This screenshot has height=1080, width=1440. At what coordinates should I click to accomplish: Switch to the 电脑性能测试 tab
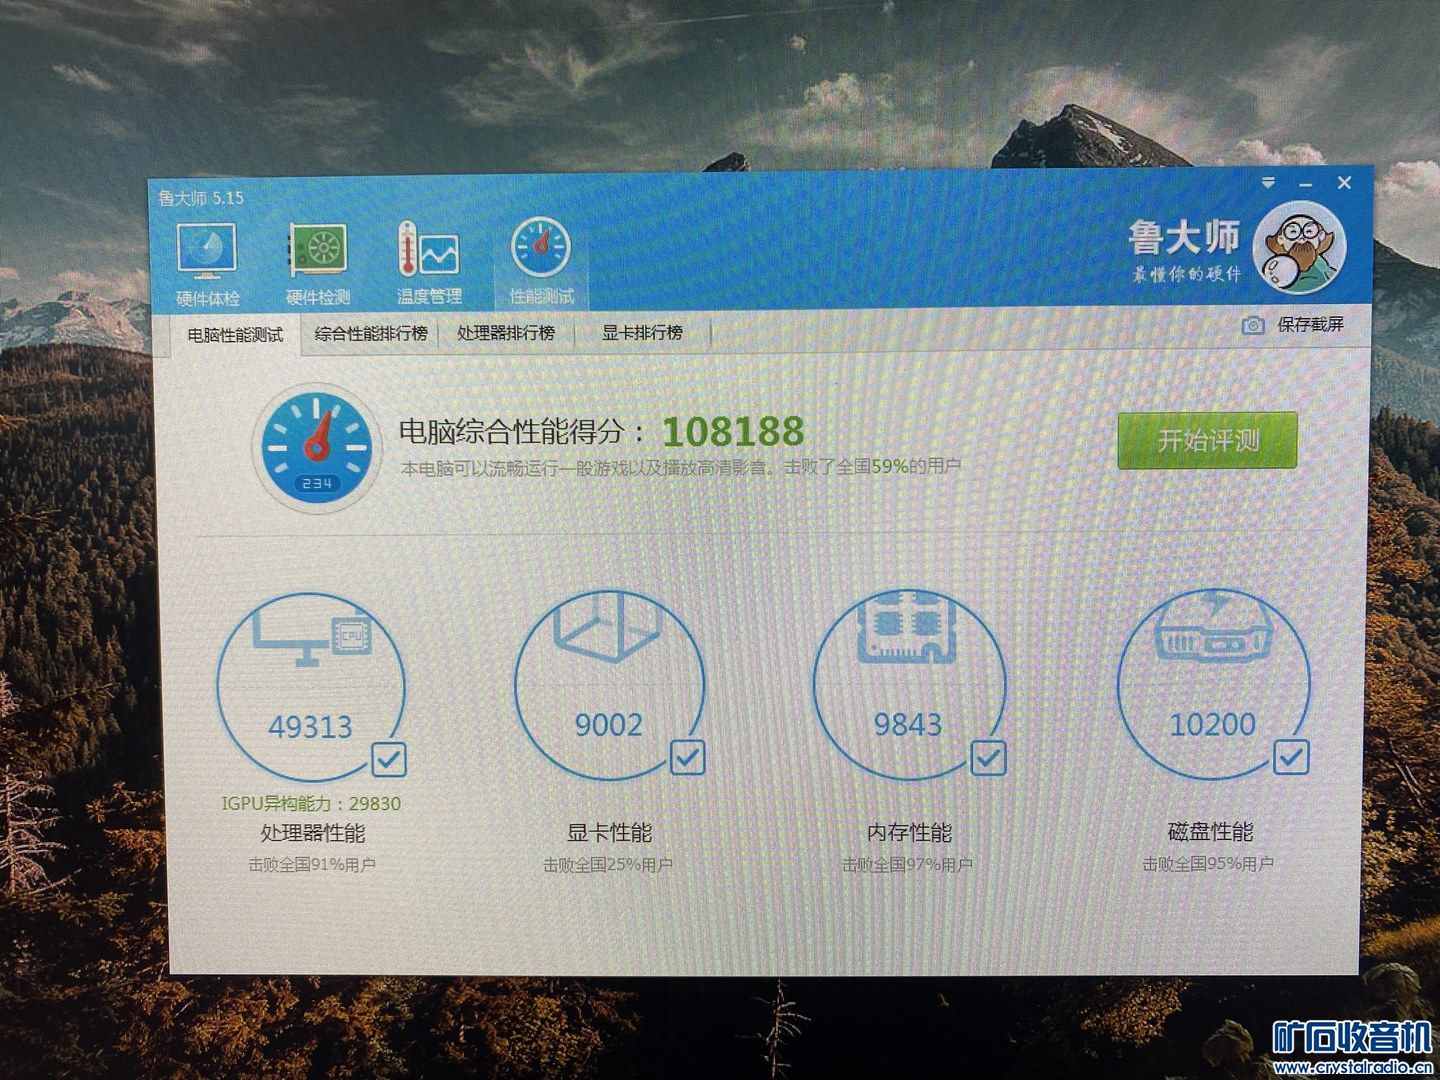point(235,335)
